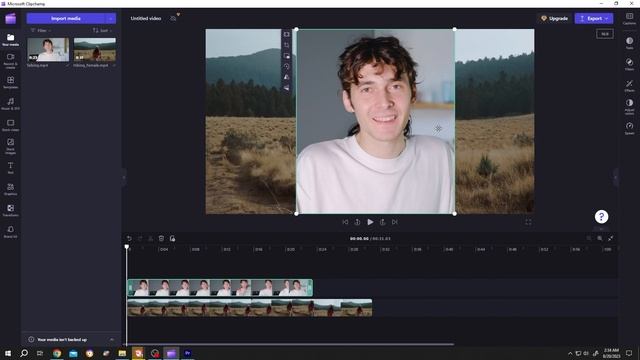Open the Windows Start menu
This screenshot has width=640, height=360.
tap(8, 353)
